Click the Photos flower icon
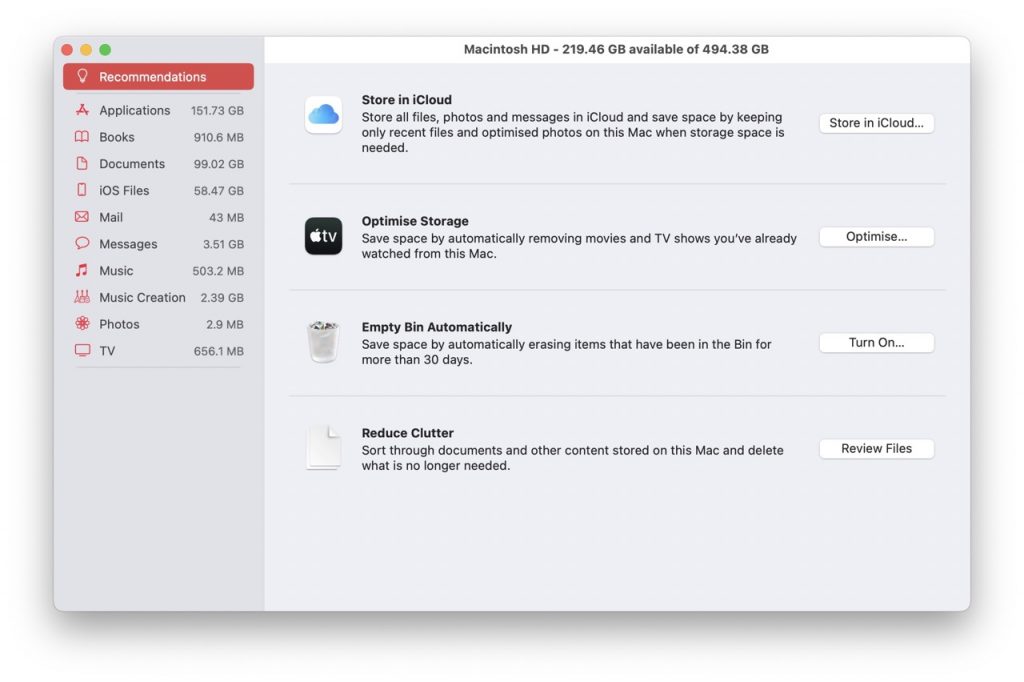The width and height of the screenshot is (1024, 682). [82, 323]
